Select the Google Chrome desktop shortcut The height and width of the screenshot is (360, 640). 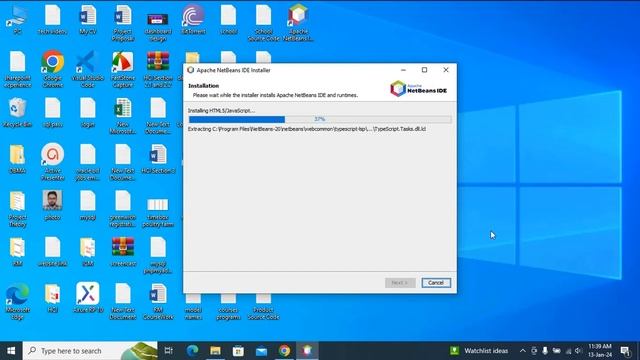(53, 69)
